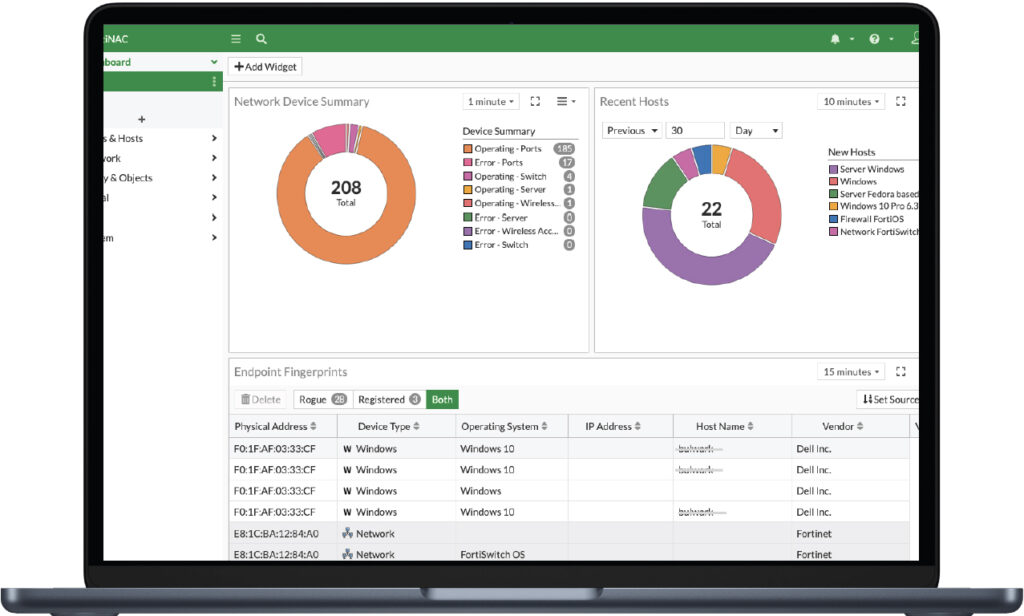Open the help question mark icon
This screenshot has width=1024, height=616.
coord(875,39)
